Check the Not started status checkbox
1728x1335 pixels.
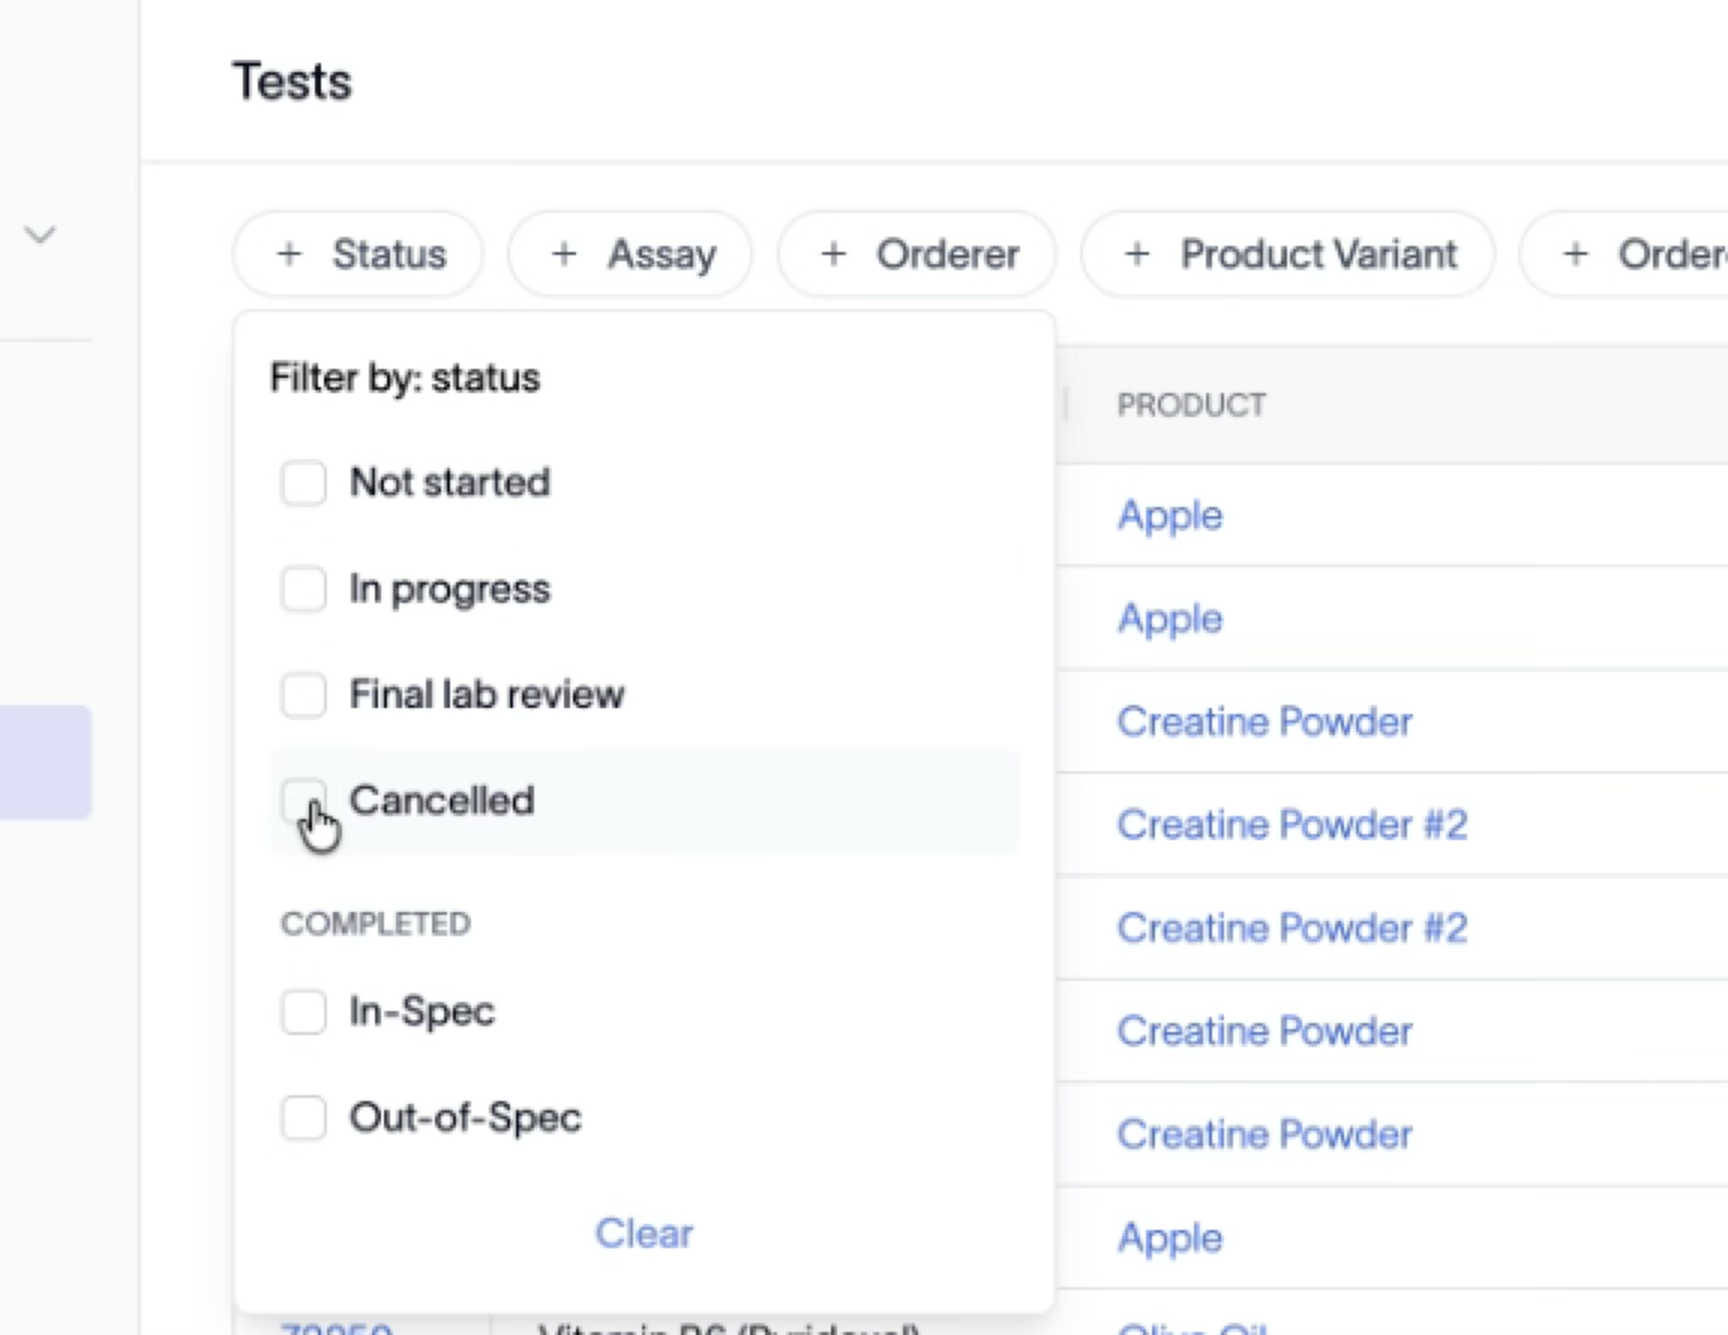click(x=303, y=483)
